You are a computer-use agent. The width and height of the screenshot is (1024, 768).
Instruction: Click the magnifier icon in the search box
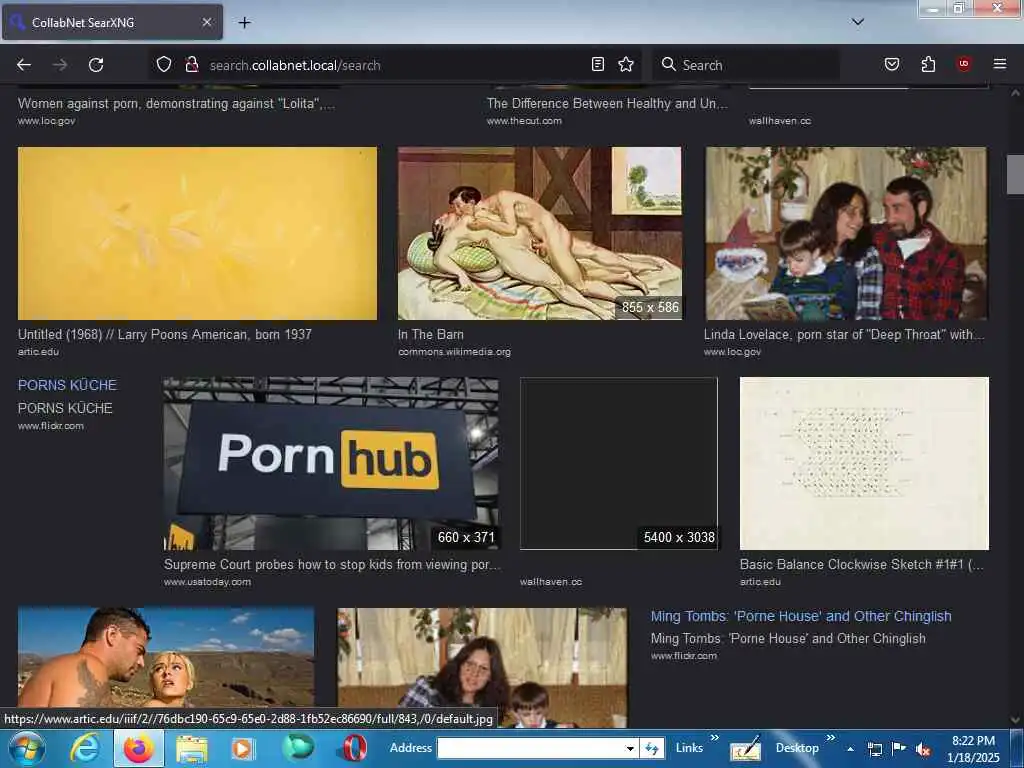(x=669, y=64)
